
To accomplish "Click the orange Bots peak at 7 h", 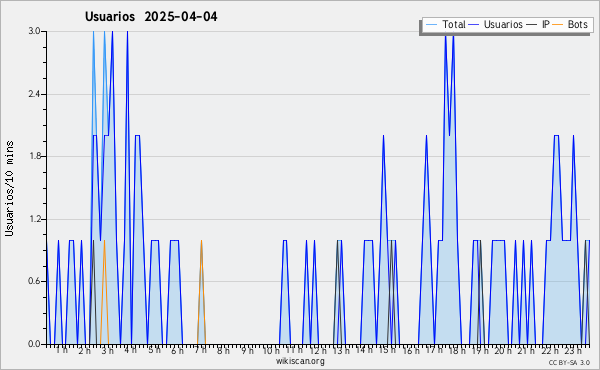I will point(201,241).
